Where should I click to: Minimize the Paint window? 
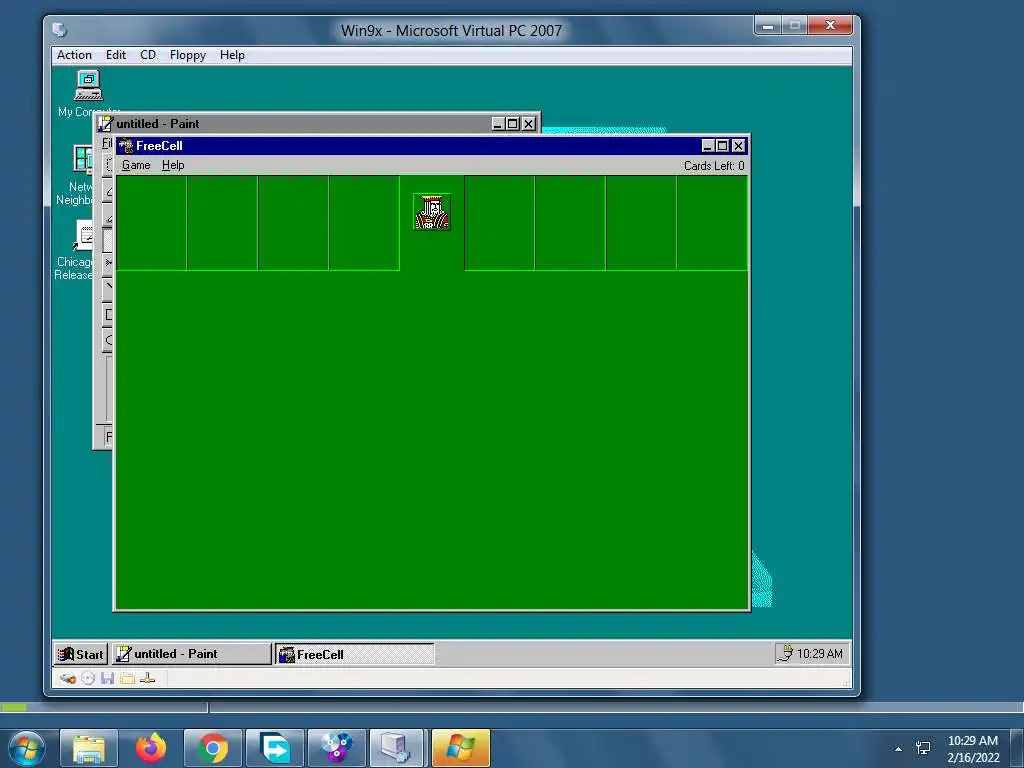[498, 123]
